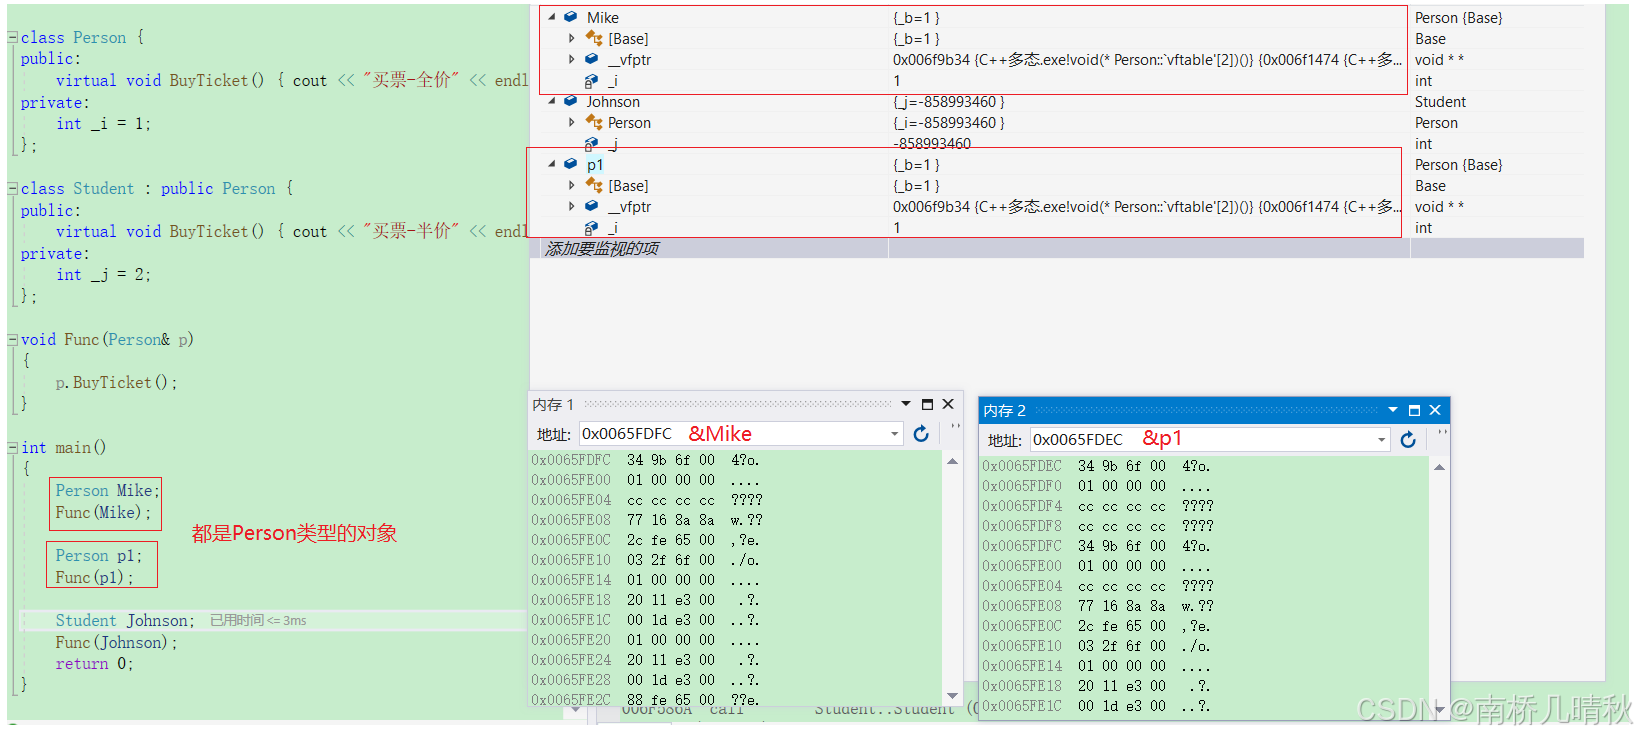Expand __vfptr under p1

click(x=572, y=206)
